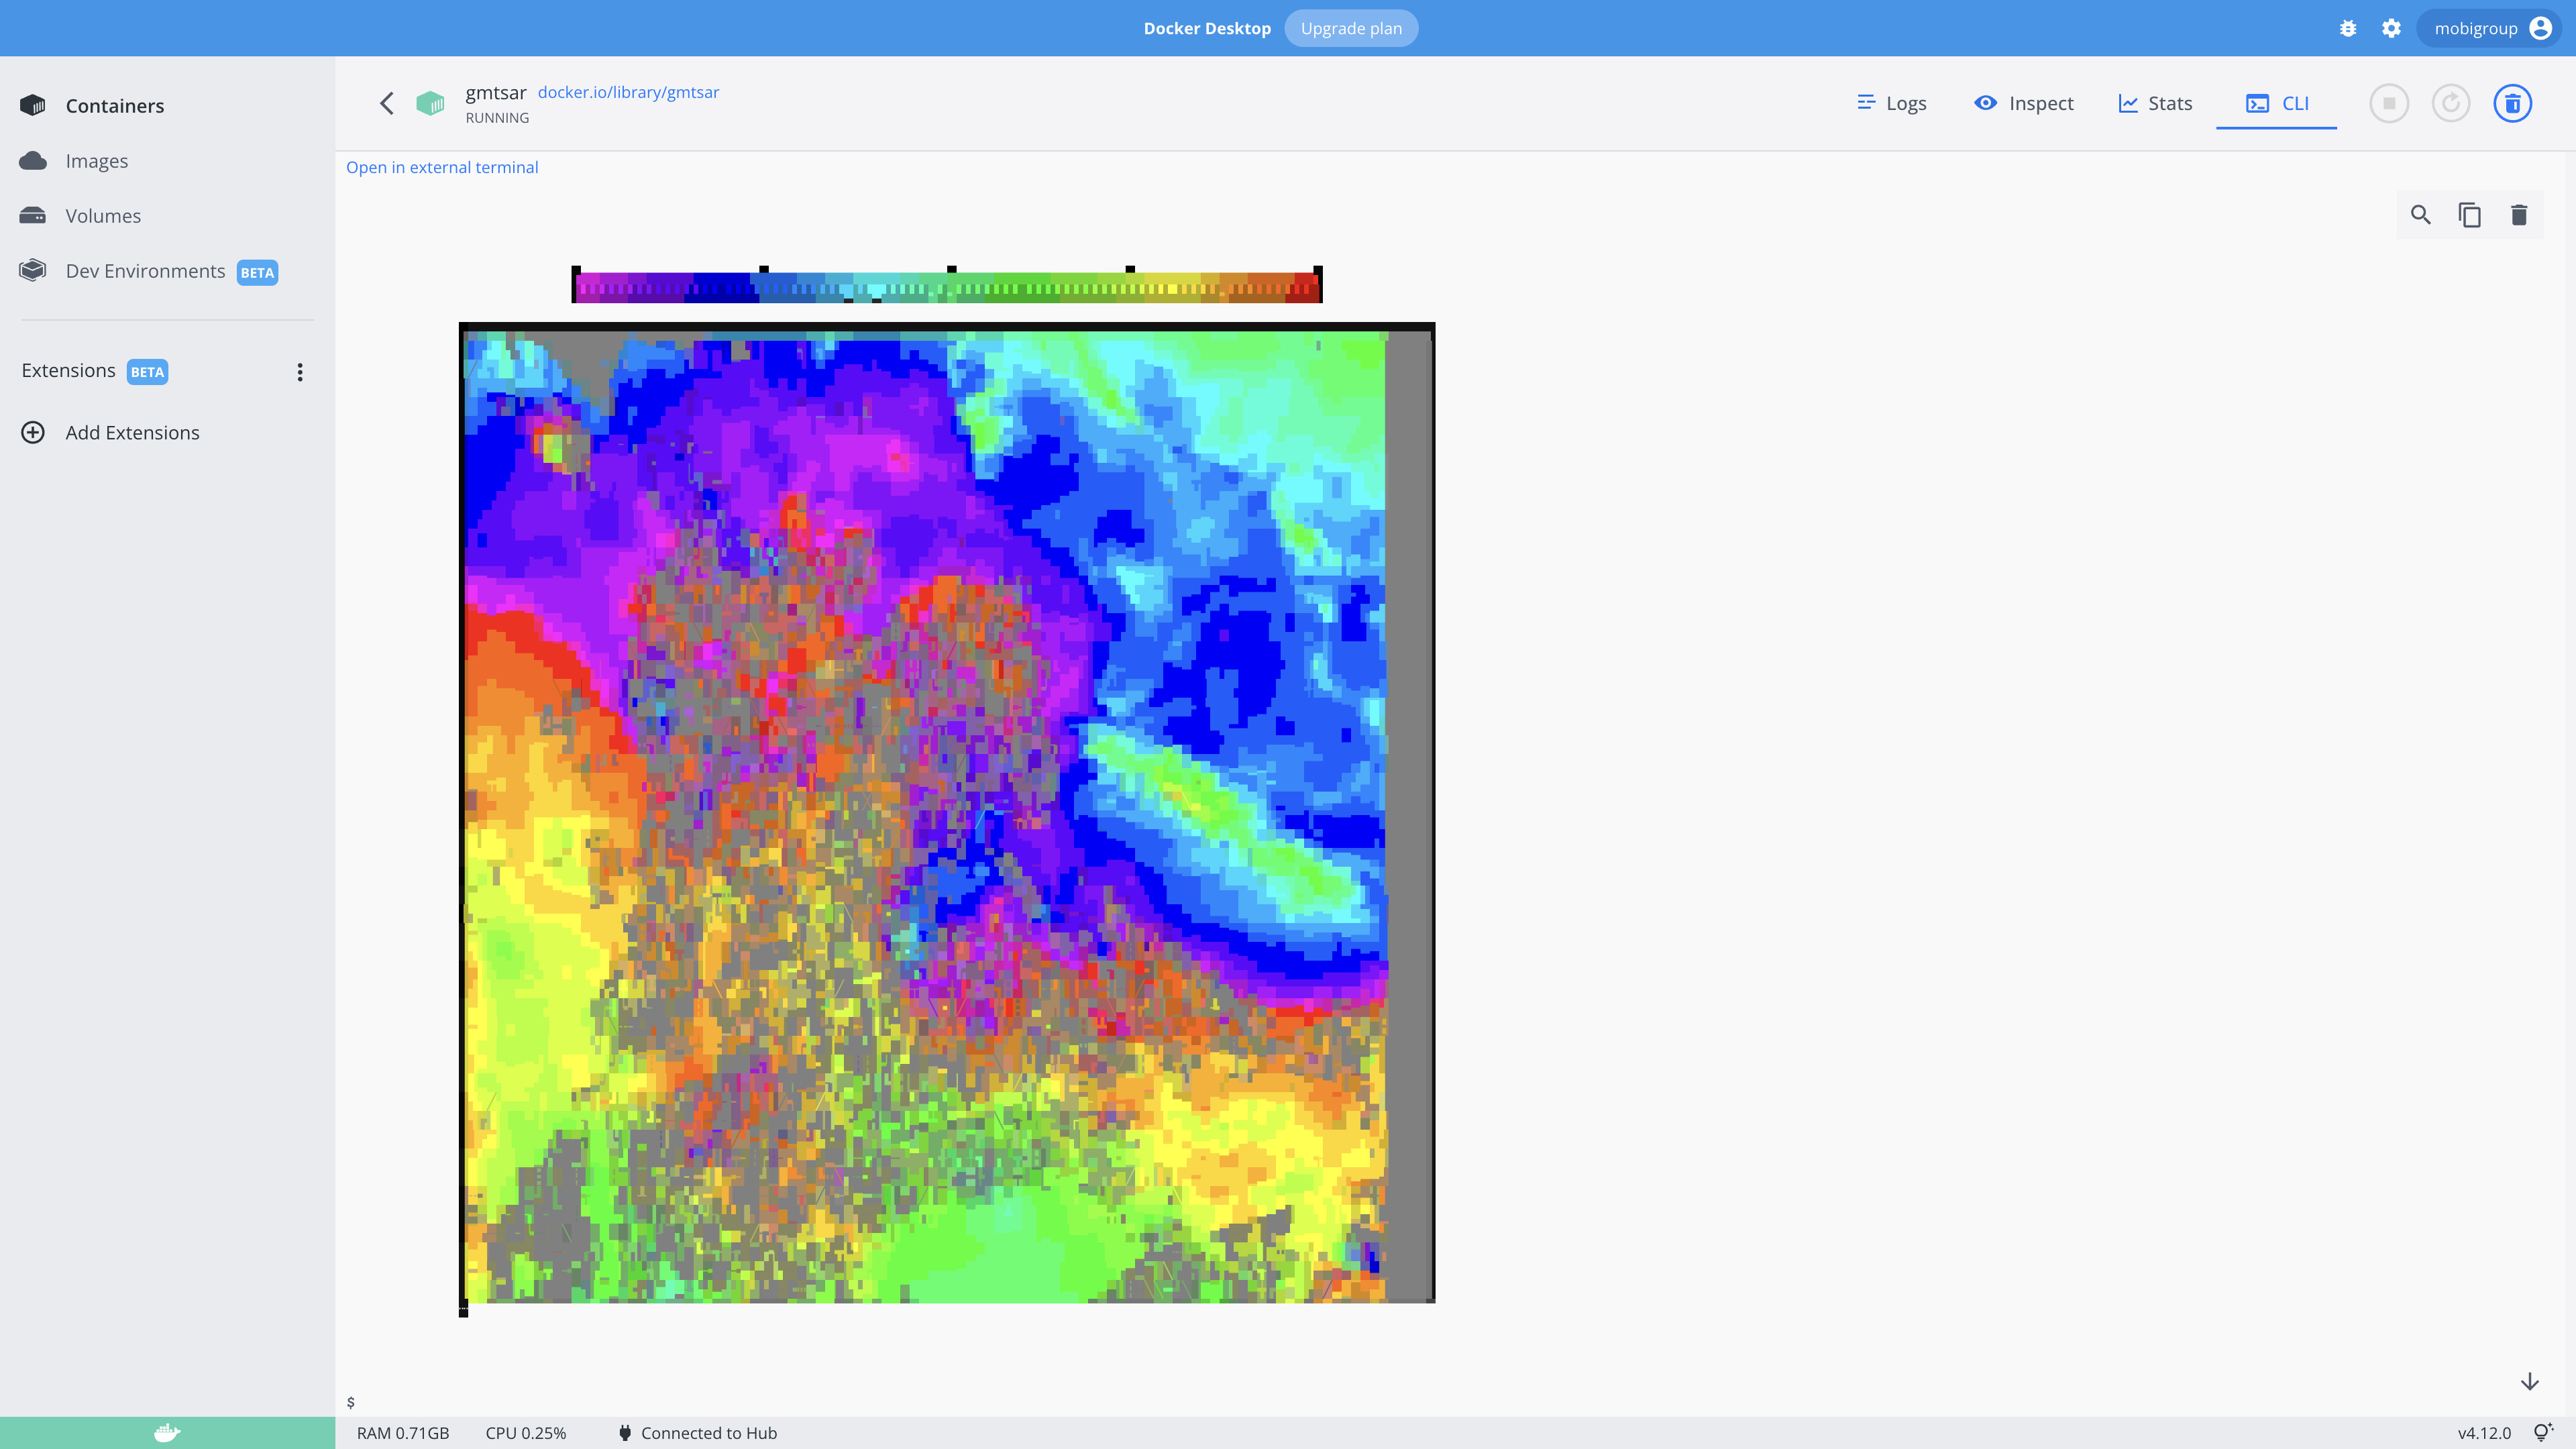Click the Upgrade plan button
The image size is (2576, 1449).
[x=1350, y=28]
